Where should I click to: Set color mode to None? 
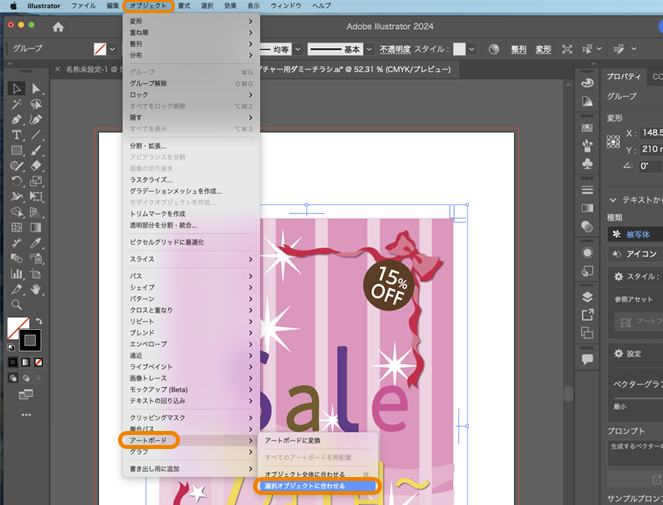coord(38,362)
